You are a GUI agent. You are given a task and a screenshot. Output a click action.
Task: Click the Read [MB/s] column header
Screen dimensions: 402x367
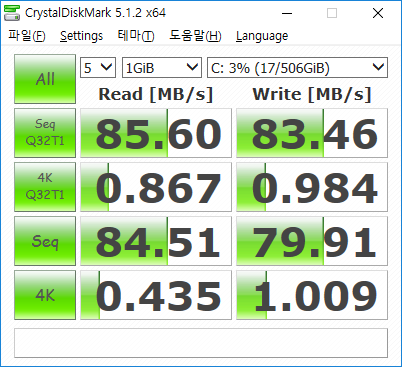point(156,94)
